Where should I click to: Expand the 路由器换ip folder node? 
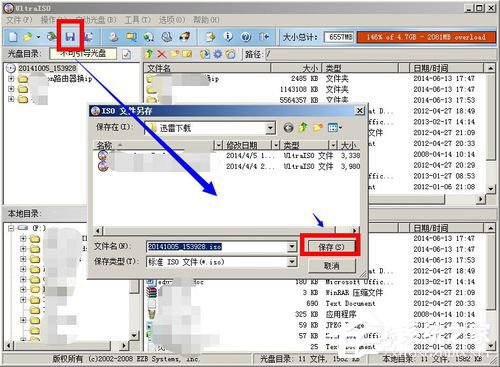coord(11,79)
